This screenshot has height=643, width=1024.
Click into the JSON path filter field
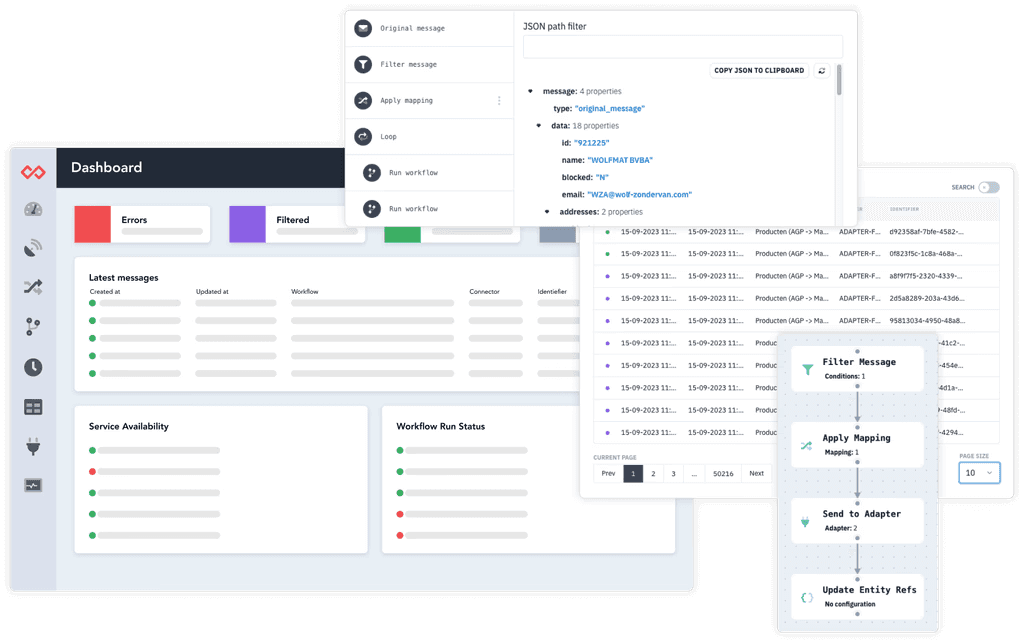coord(682,47)
